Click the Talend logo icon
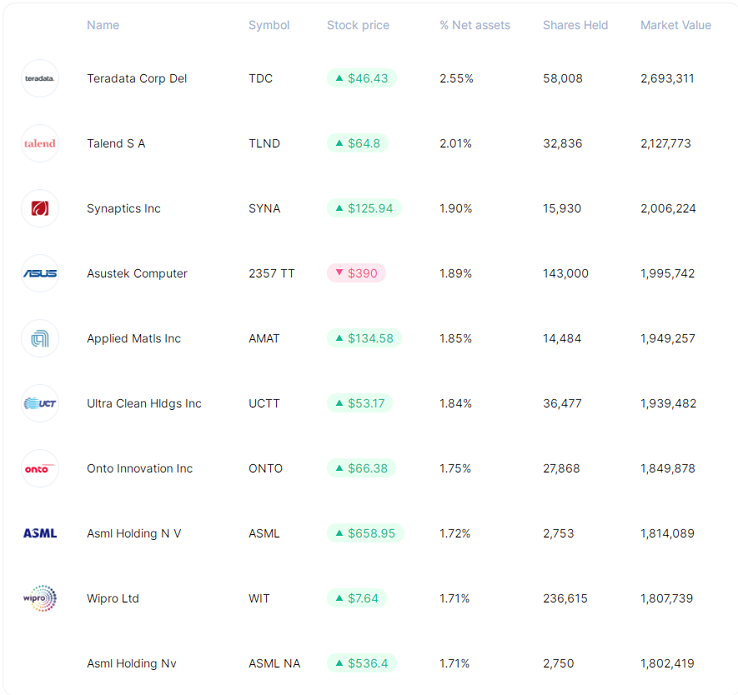Viewport: 738px width, 695px height. click(x=40, y=144)
